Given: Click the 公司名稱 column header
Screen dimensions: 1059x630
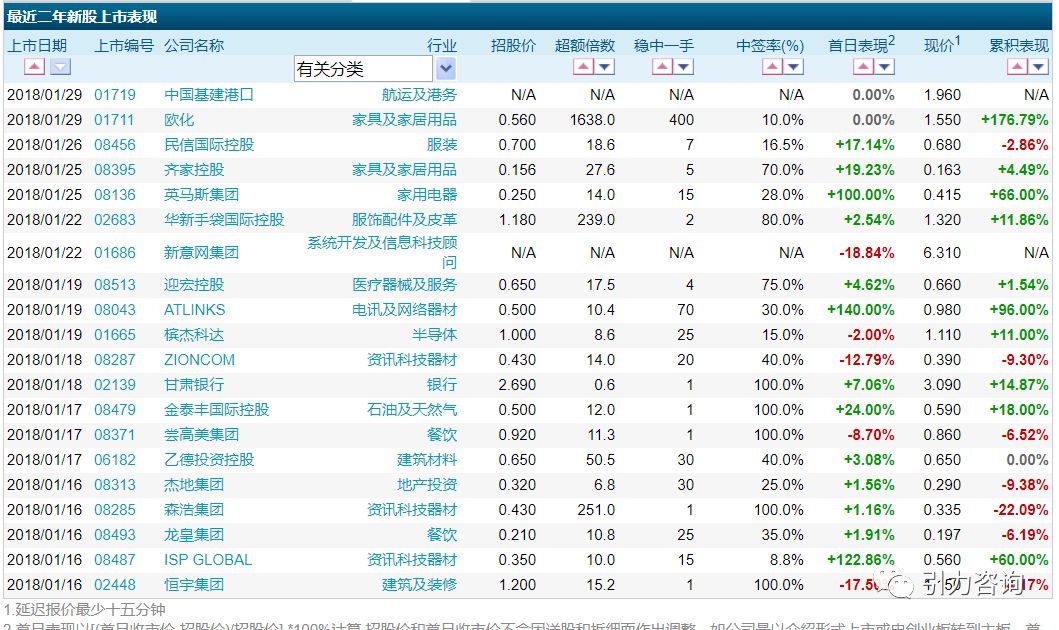Looking at the screenshot, I should (194, 45).
